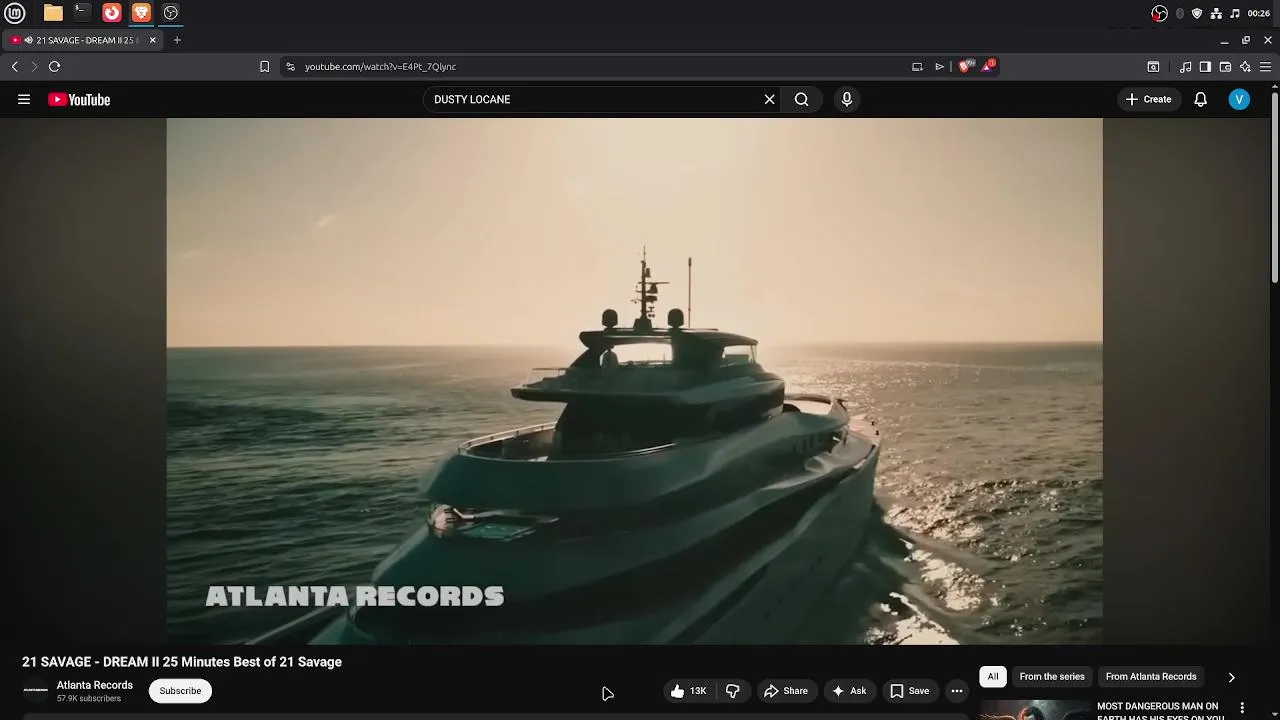The height and width of the screenshot is (720, 1280).
Task: Clear the DUSTY LOCANE search query
Action: (770, 99)
